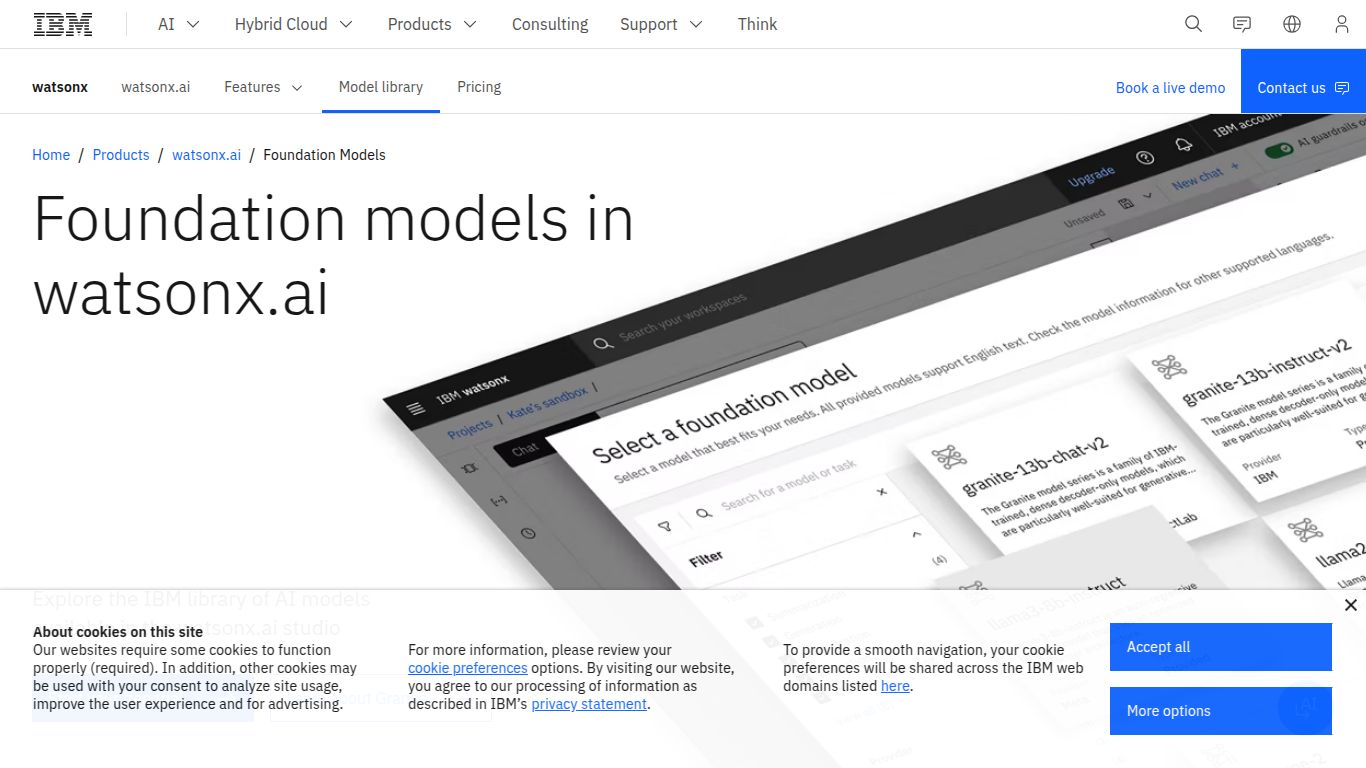Open More options for cookies
The width and height of the screenshot is (1366, 768).
tap(1220, 710)
